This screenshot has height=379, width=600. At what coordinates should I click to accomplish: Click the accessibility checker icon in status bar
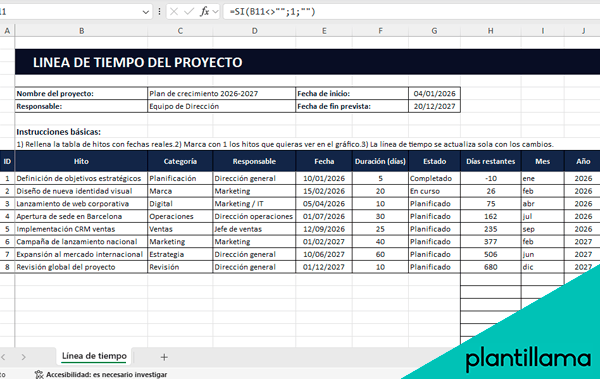coord(39,374)
